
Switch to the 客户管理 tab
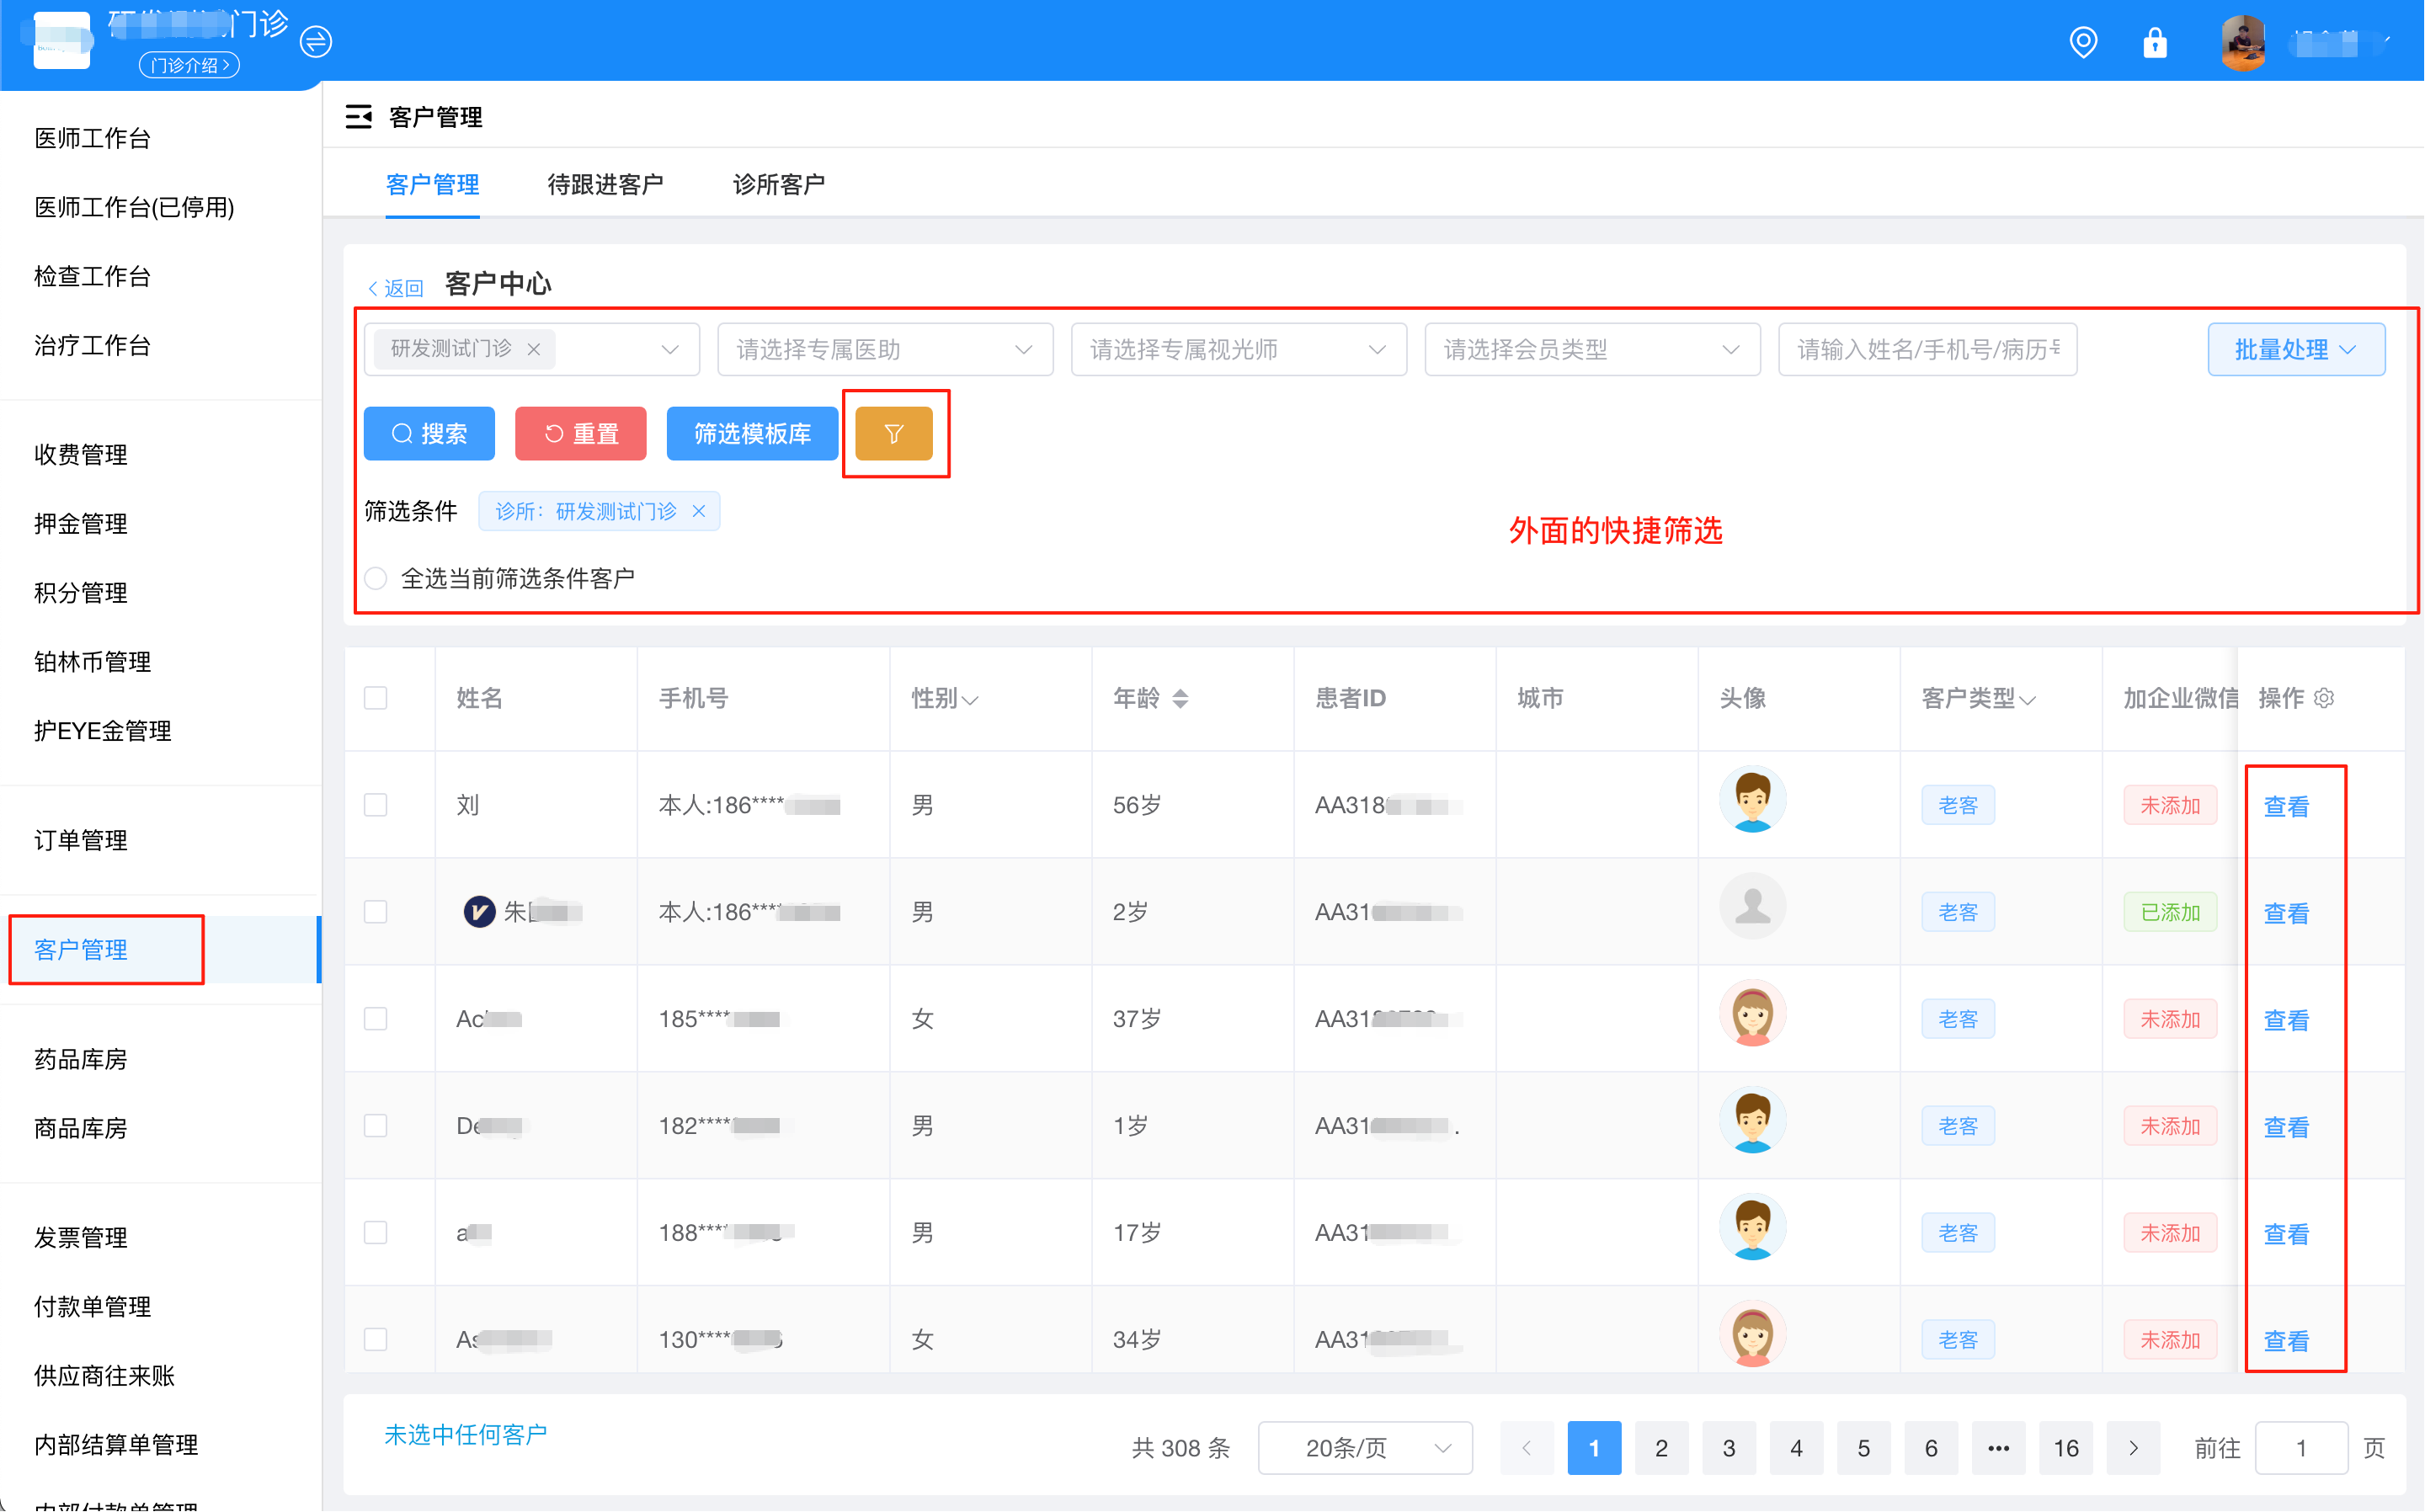point(432,184)
